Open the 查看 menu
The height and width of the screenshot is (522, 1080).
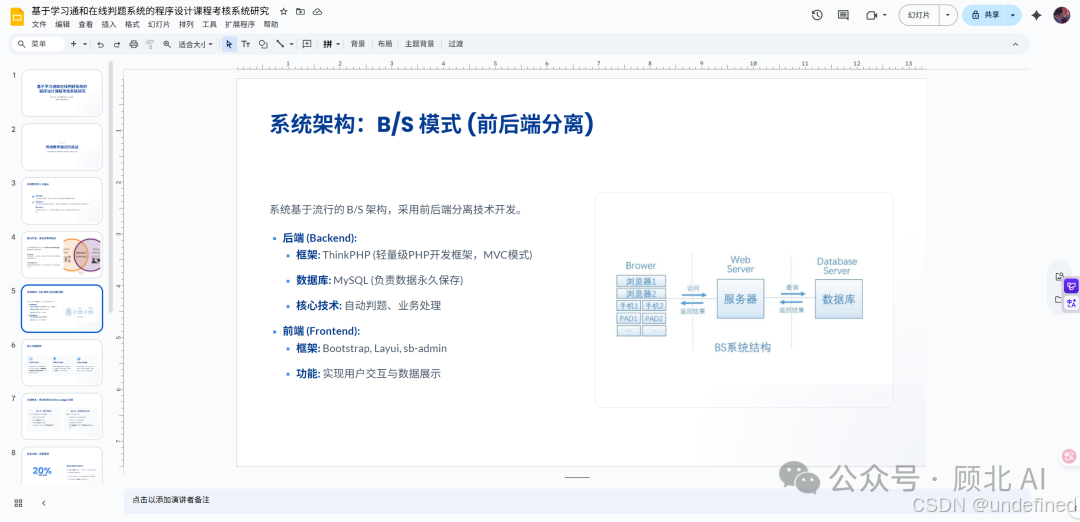(85, 25)
